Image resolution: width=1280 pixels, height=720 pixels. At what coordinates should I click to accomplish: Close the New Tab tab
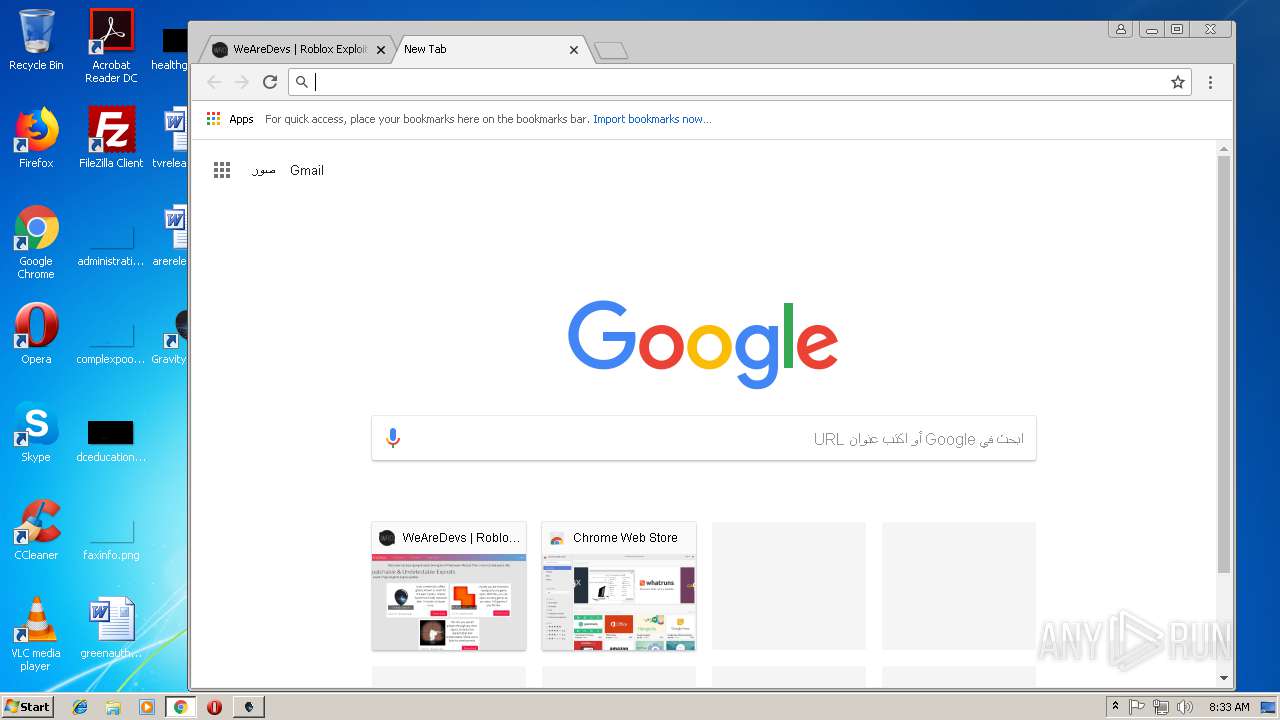(x=574, y=49)
